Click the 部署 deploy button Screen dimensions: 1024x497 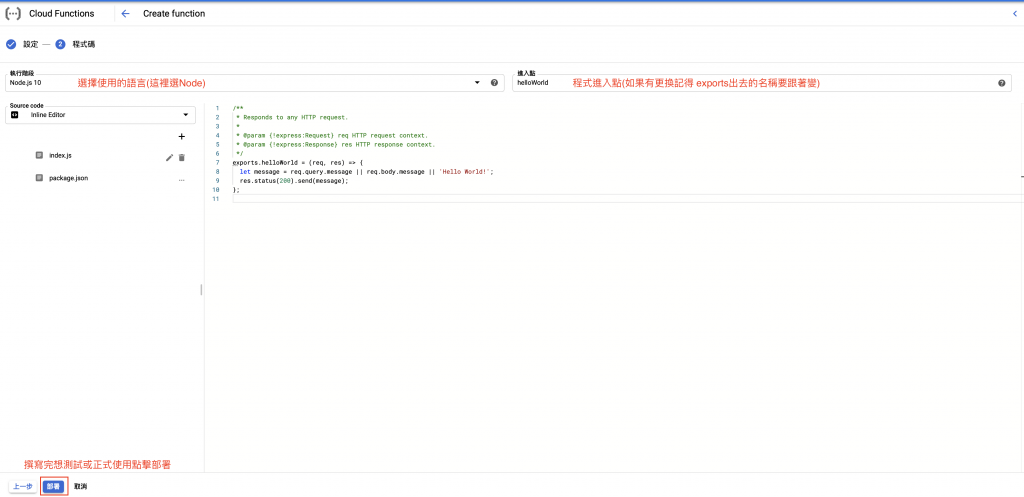pyautogui.click(x=54, y=487)
